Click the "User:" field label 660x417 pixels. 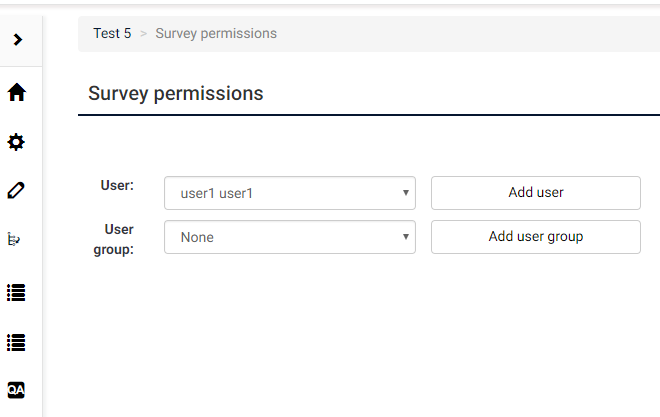117,185
